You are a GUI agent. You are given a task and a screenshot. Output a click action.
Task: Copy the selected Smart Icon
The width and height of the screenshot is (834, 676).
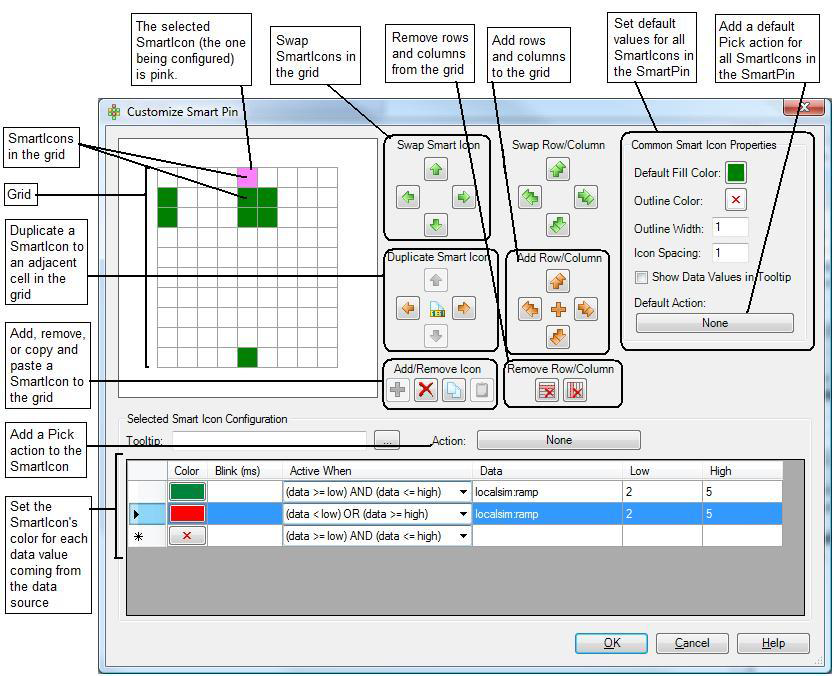454,389
